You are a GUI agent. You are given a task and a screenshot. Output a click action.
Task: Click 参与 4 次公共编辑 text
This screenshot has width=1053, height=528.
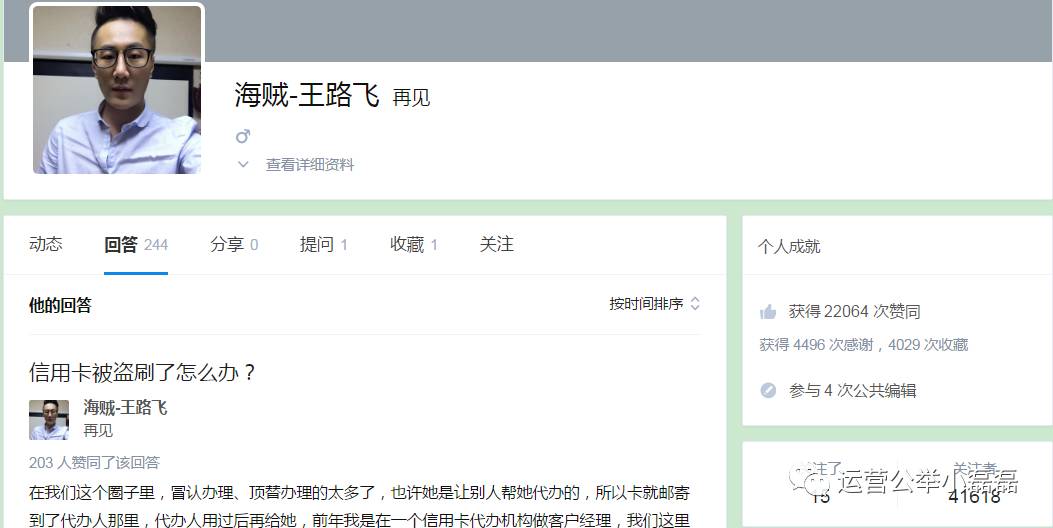[852, 390]
